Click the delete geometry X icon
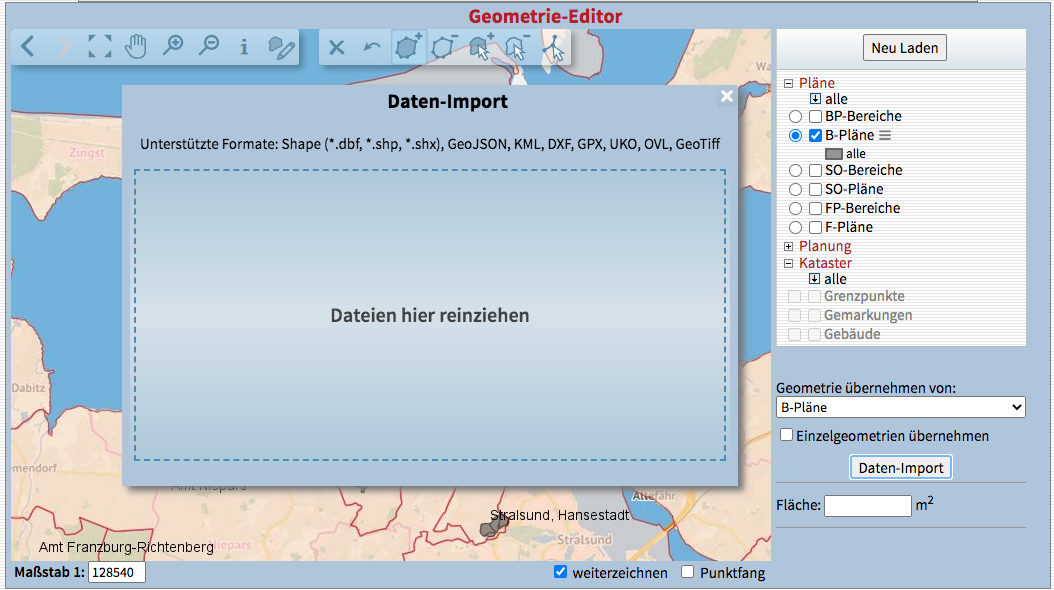Screen dimensions: 1054x590 coord(336,47)
